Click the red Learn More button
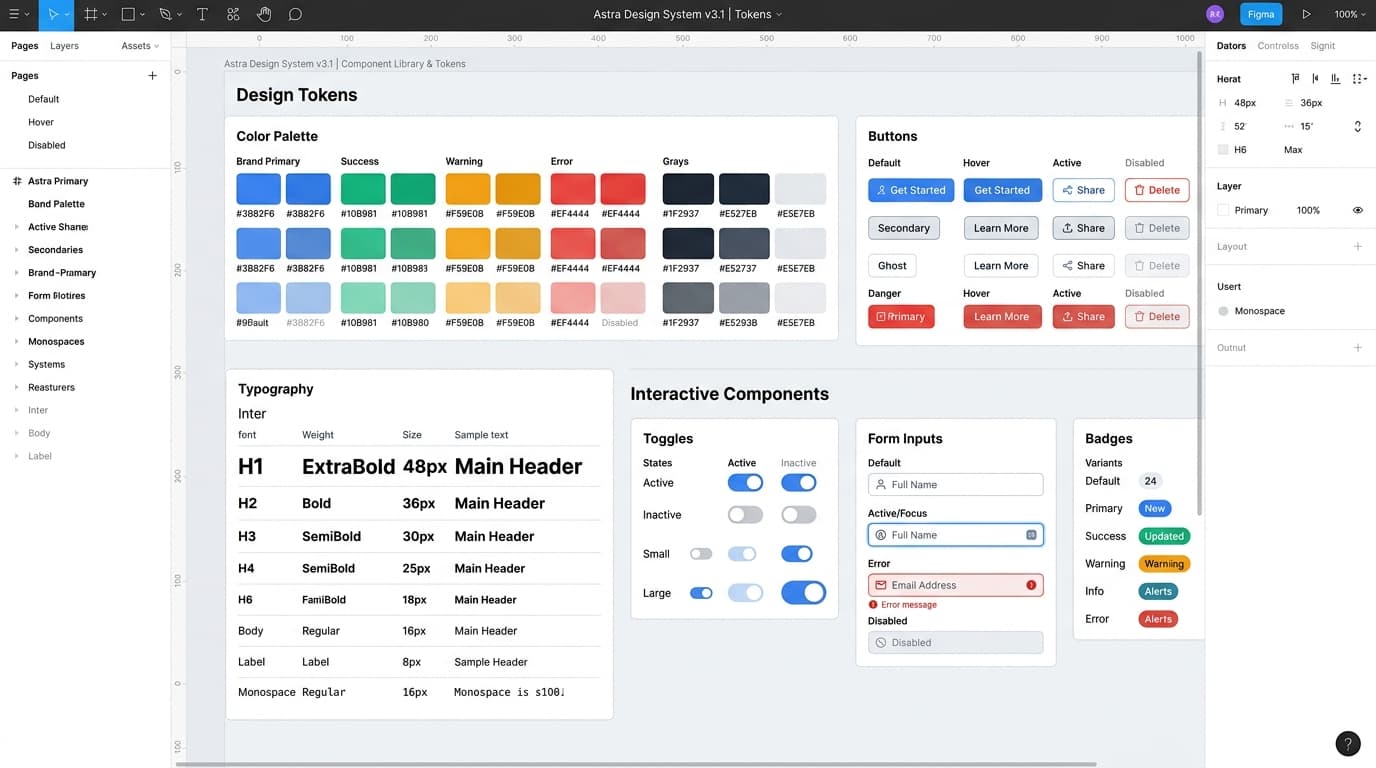 (x=1001, y=317)
